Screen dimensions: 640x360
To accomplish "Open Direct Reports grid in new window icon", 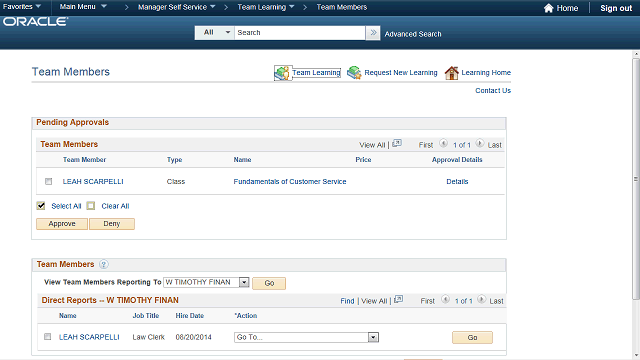I will point(399,300).
